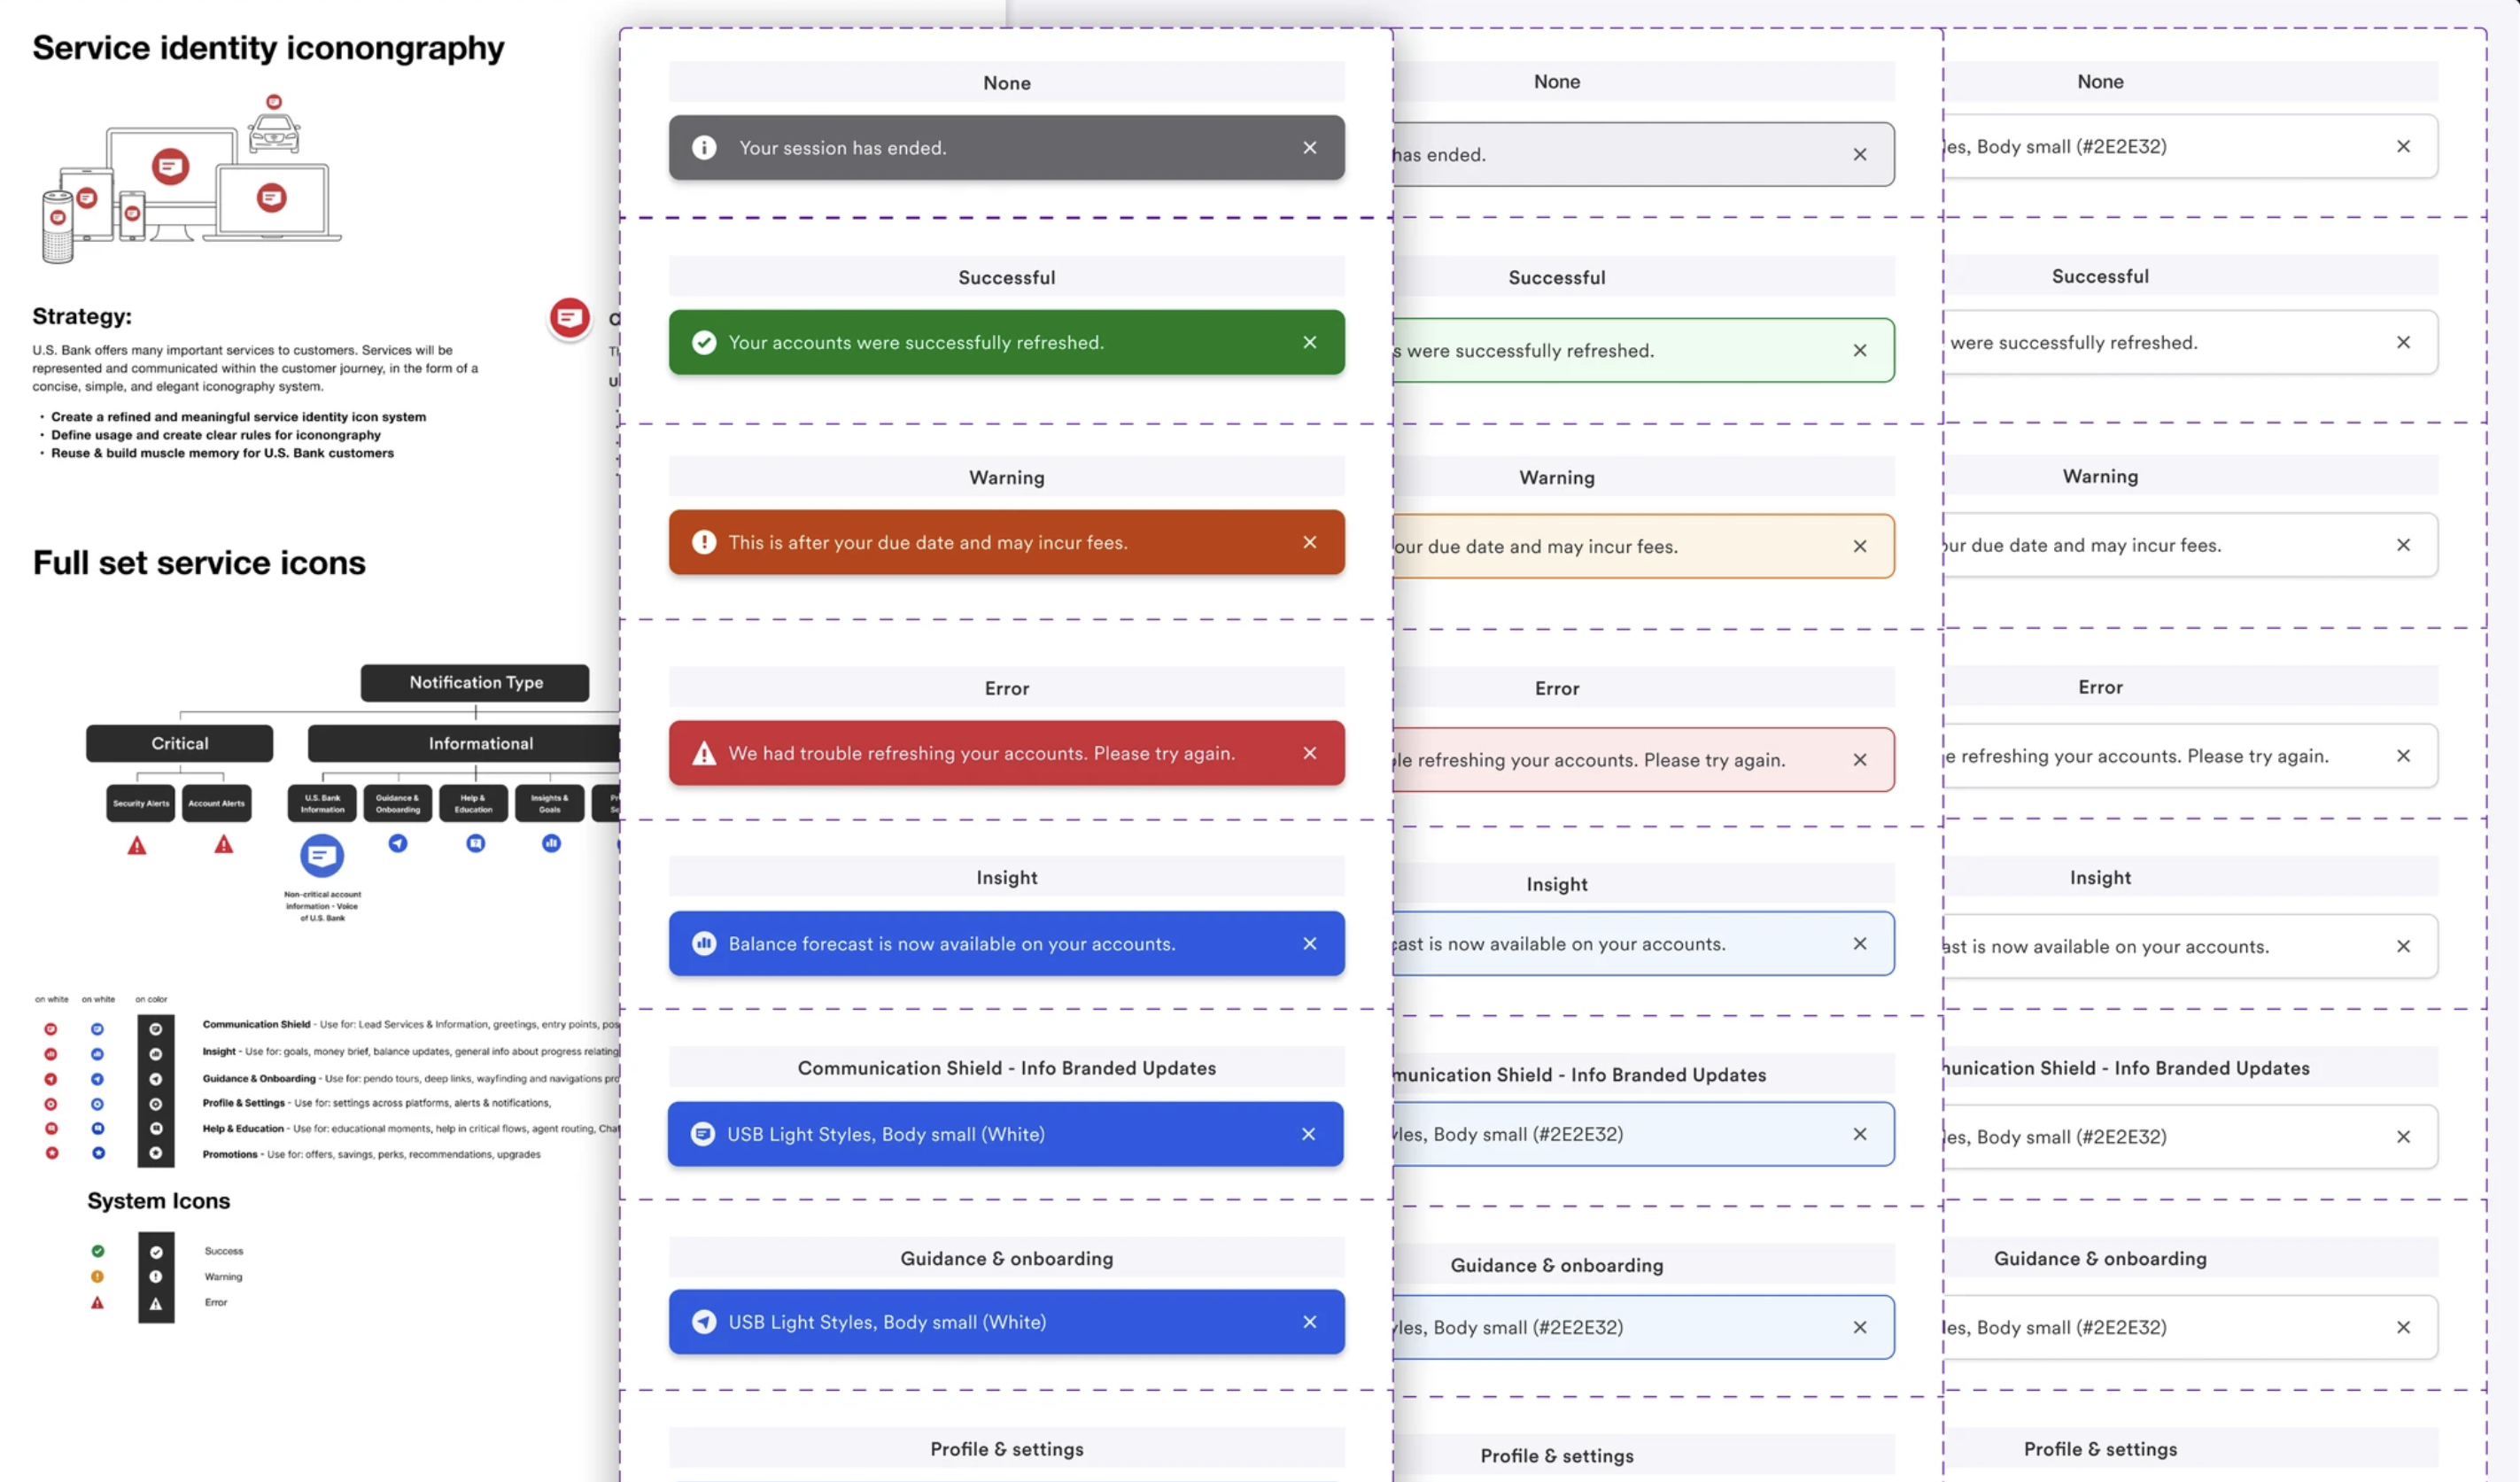Close the filled green accounts refreshed banner
Viewport: 2520px width, 1482px height.
point(1309,343)
